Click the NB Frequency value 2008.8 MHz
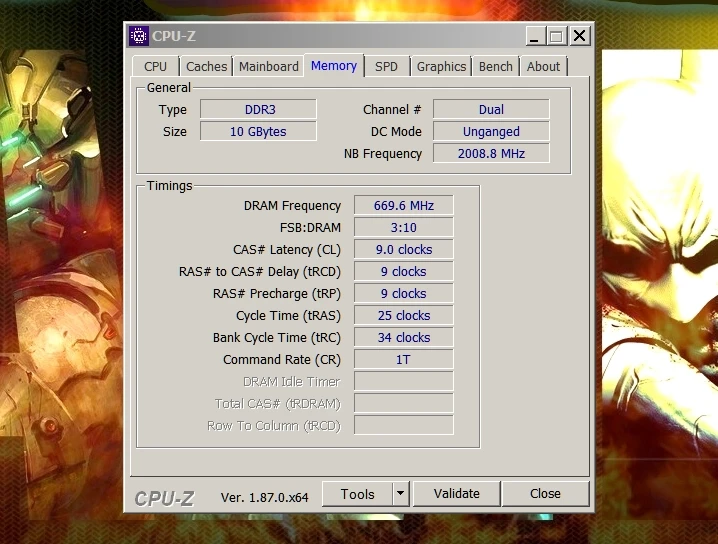This screenshot has height=544, width=718. click(x=491, y=153)
